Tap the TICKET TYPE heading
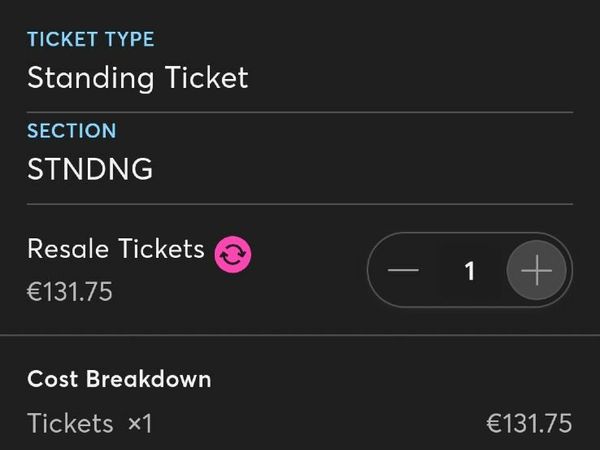The width and height of the screenshot is (600, 450). tap(91, 39)
